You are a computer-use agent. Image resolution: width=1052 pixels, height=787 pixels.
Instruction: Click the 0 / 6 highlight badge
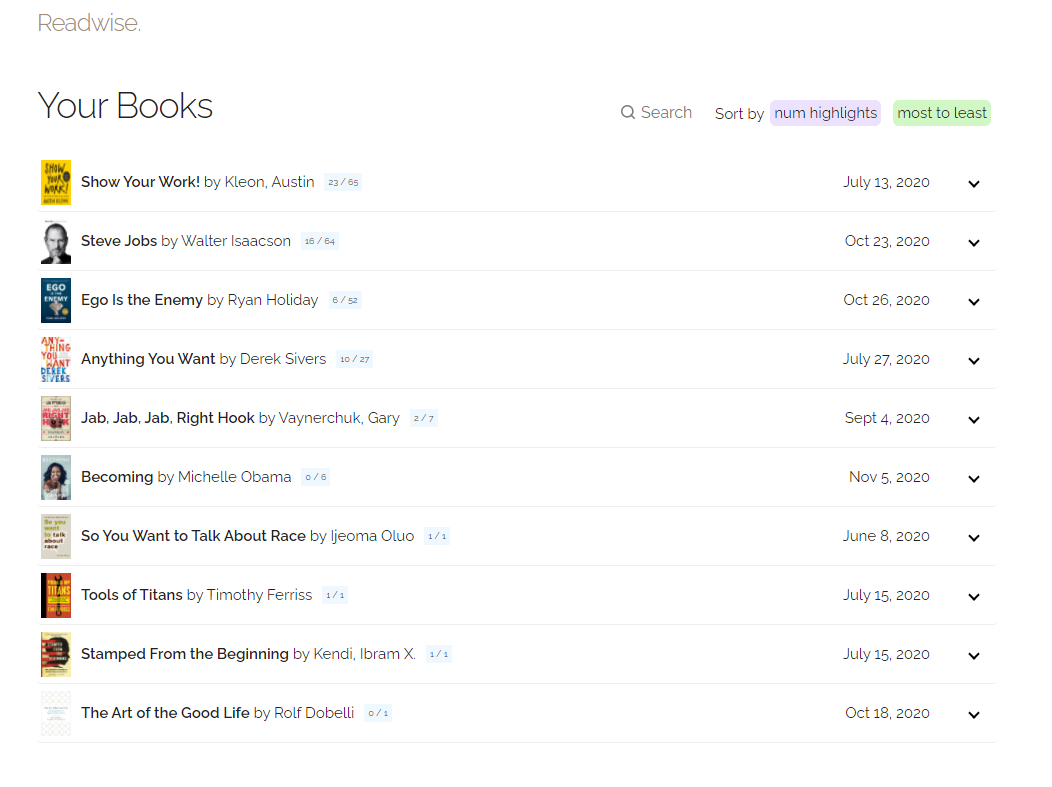click(315, 478)
